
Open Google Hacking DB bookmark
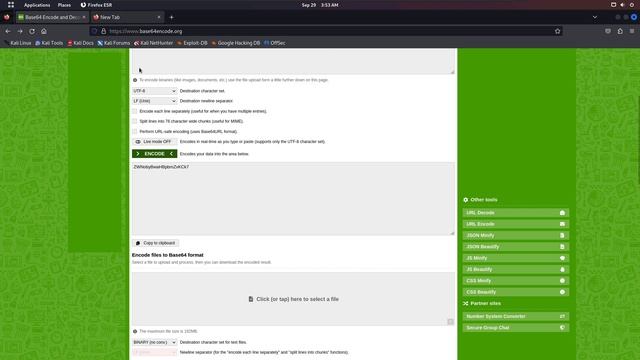[236, 43]
